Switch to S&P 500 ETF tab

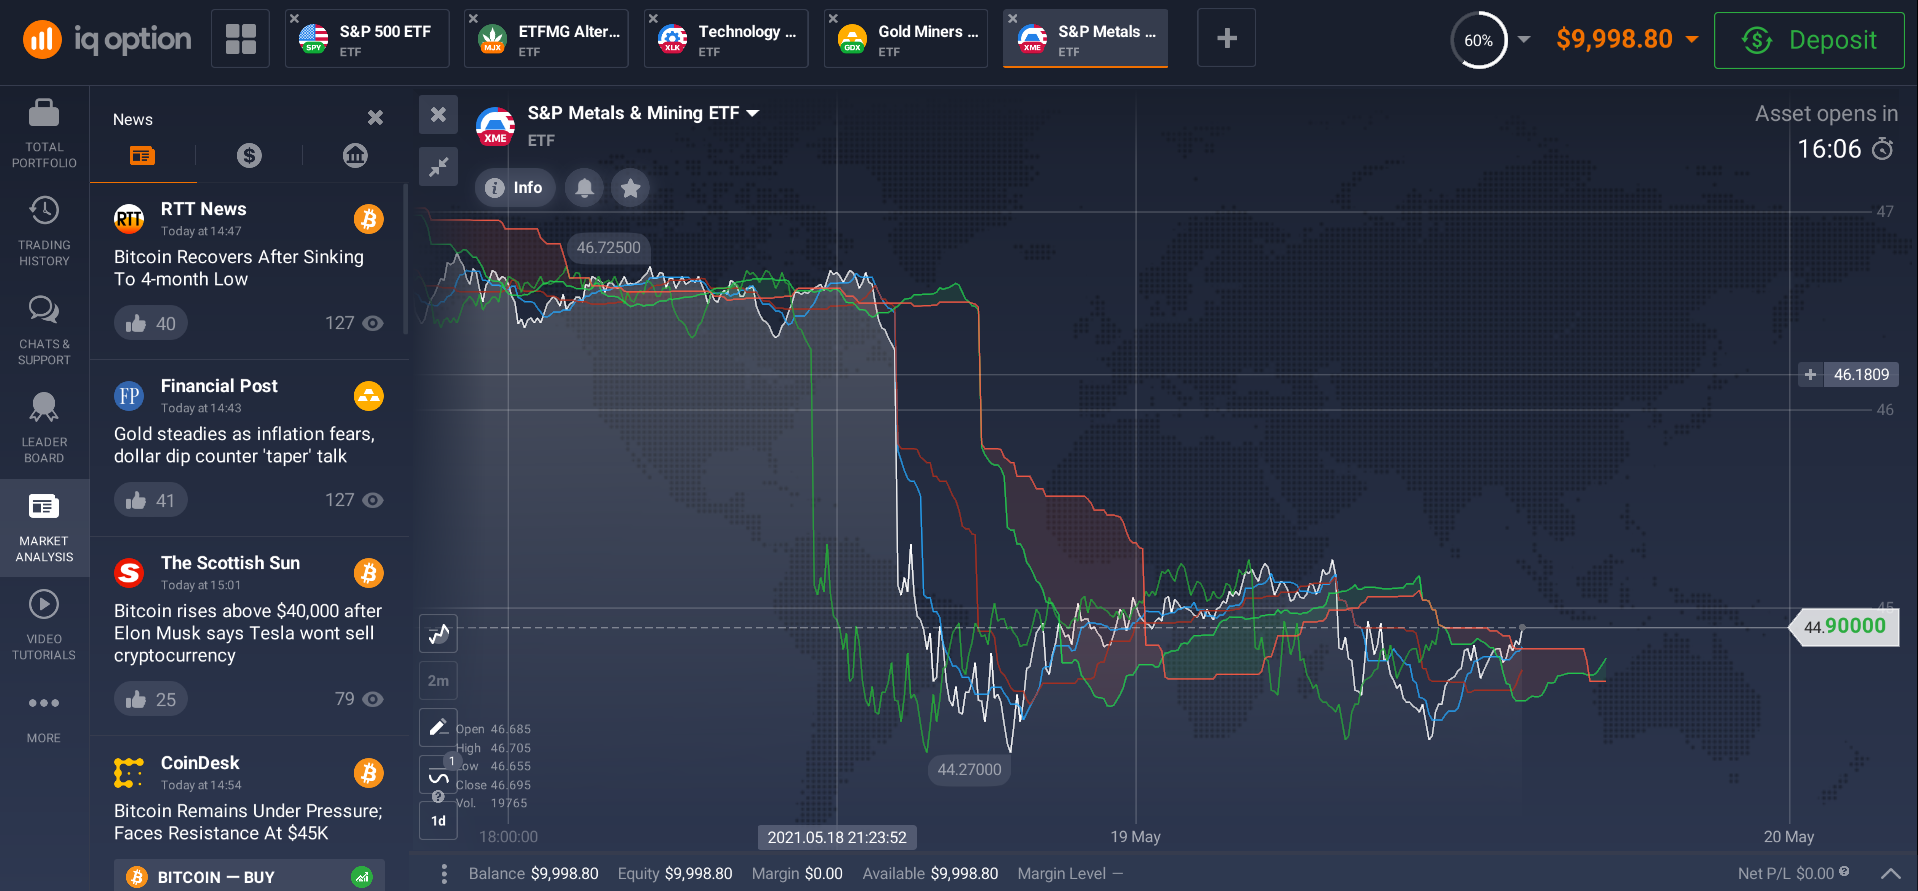point(367,39)
